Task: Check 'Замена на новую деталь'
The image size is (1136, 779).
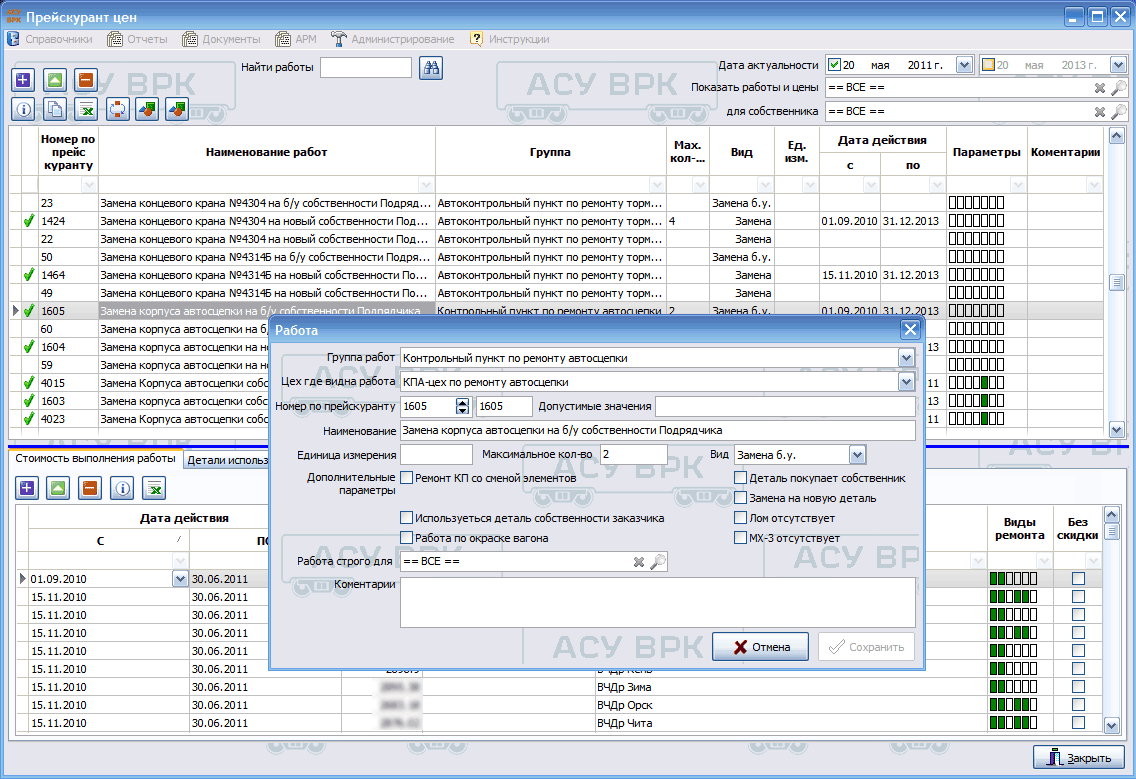Action: coord(740,498)
